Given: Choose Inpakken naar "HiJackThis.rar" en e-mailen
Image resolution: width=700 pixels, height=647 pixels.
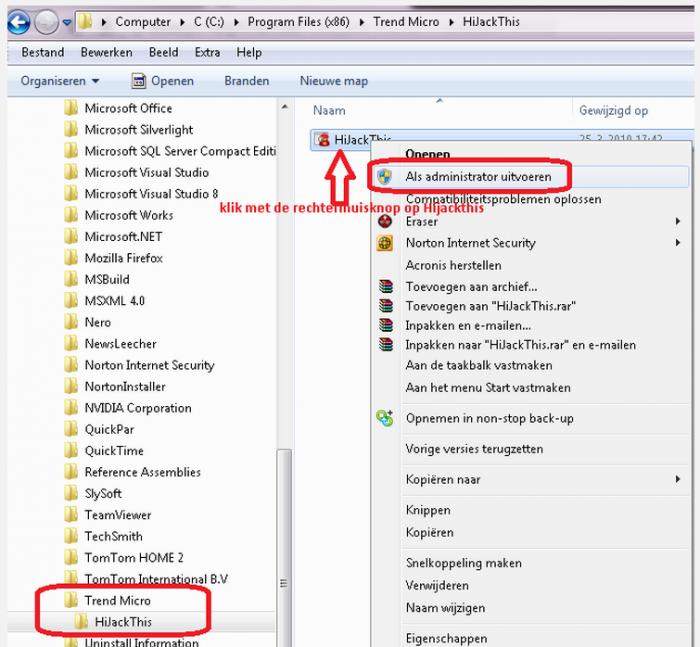Looking at the screenshot, I should (x=521, y=345).
